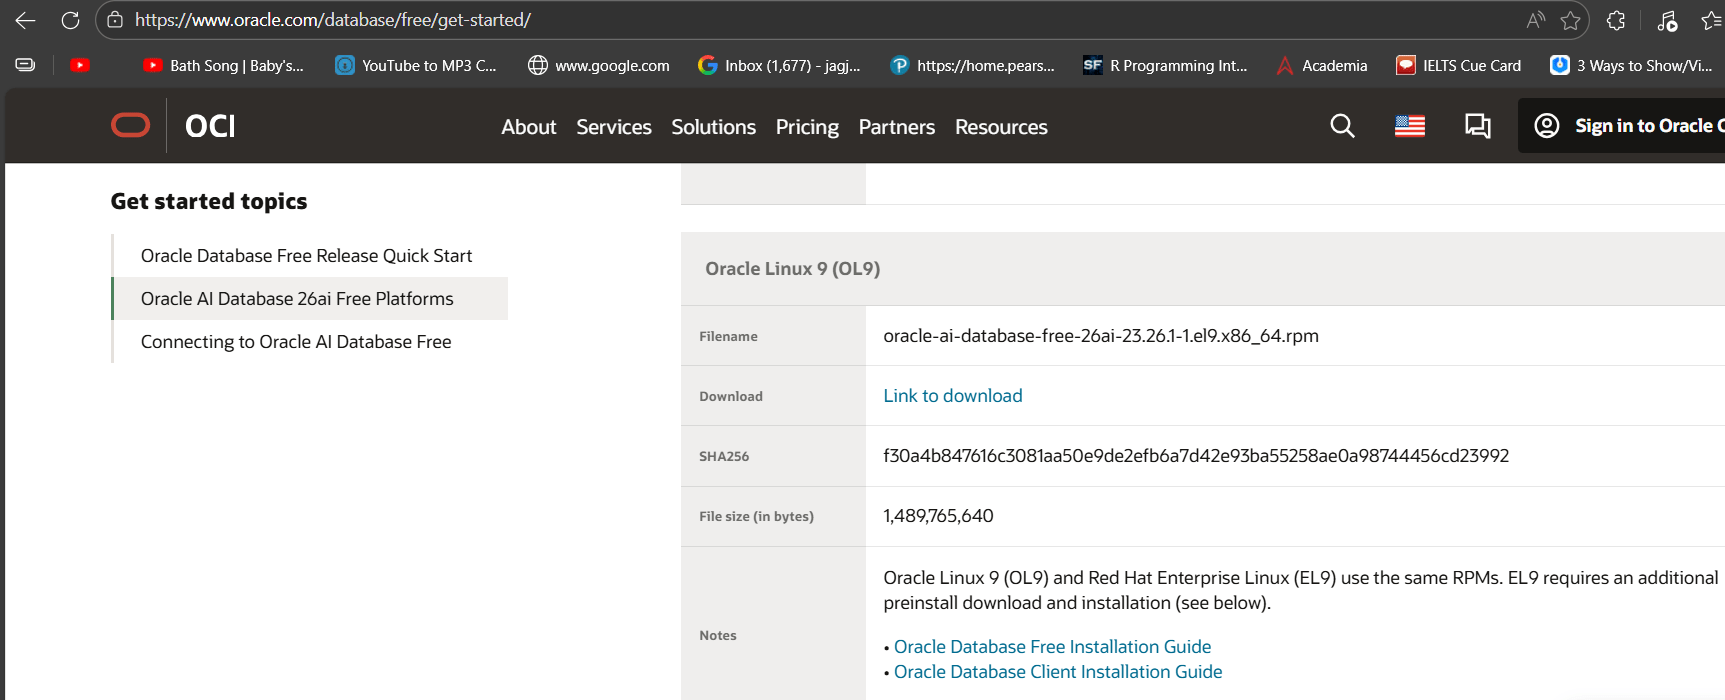1725x700 pixels.
Task: Reload the page with the refresh icon
Action: click(70, 20)
